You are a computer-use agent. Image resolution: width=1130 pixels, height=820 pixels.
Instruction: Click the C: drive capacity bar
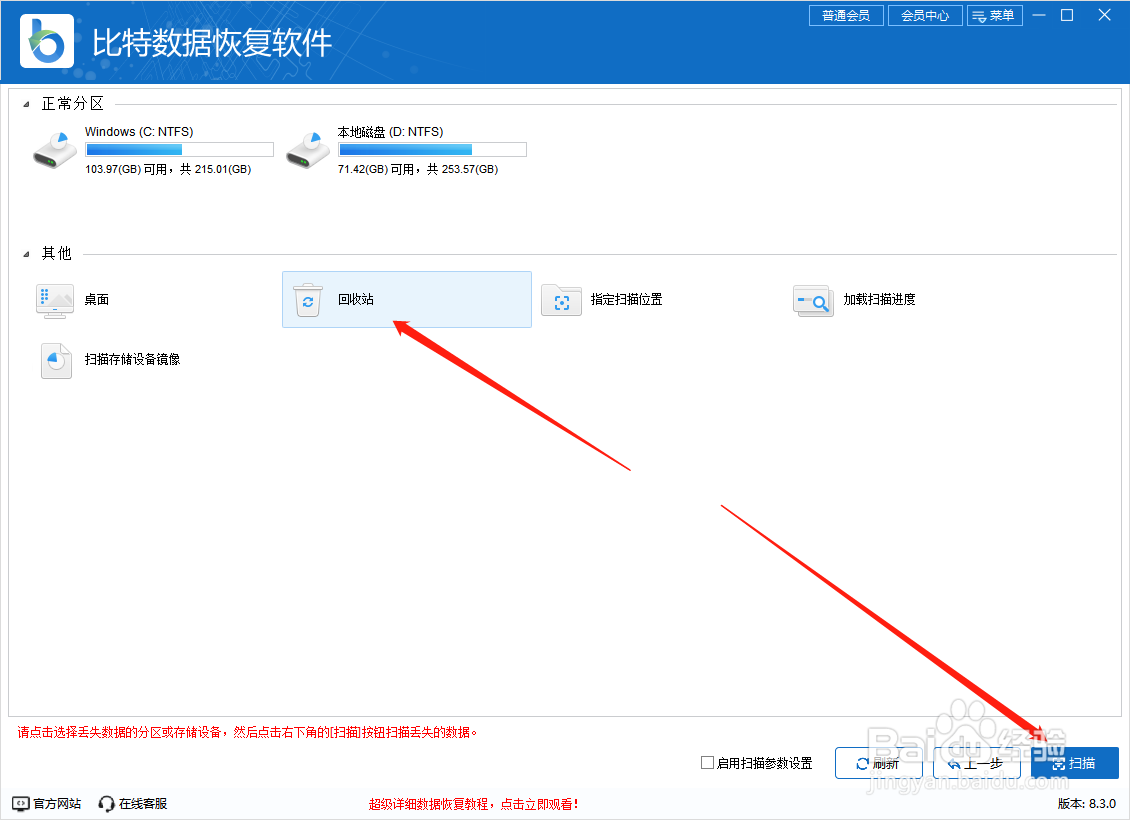(178, 148)
